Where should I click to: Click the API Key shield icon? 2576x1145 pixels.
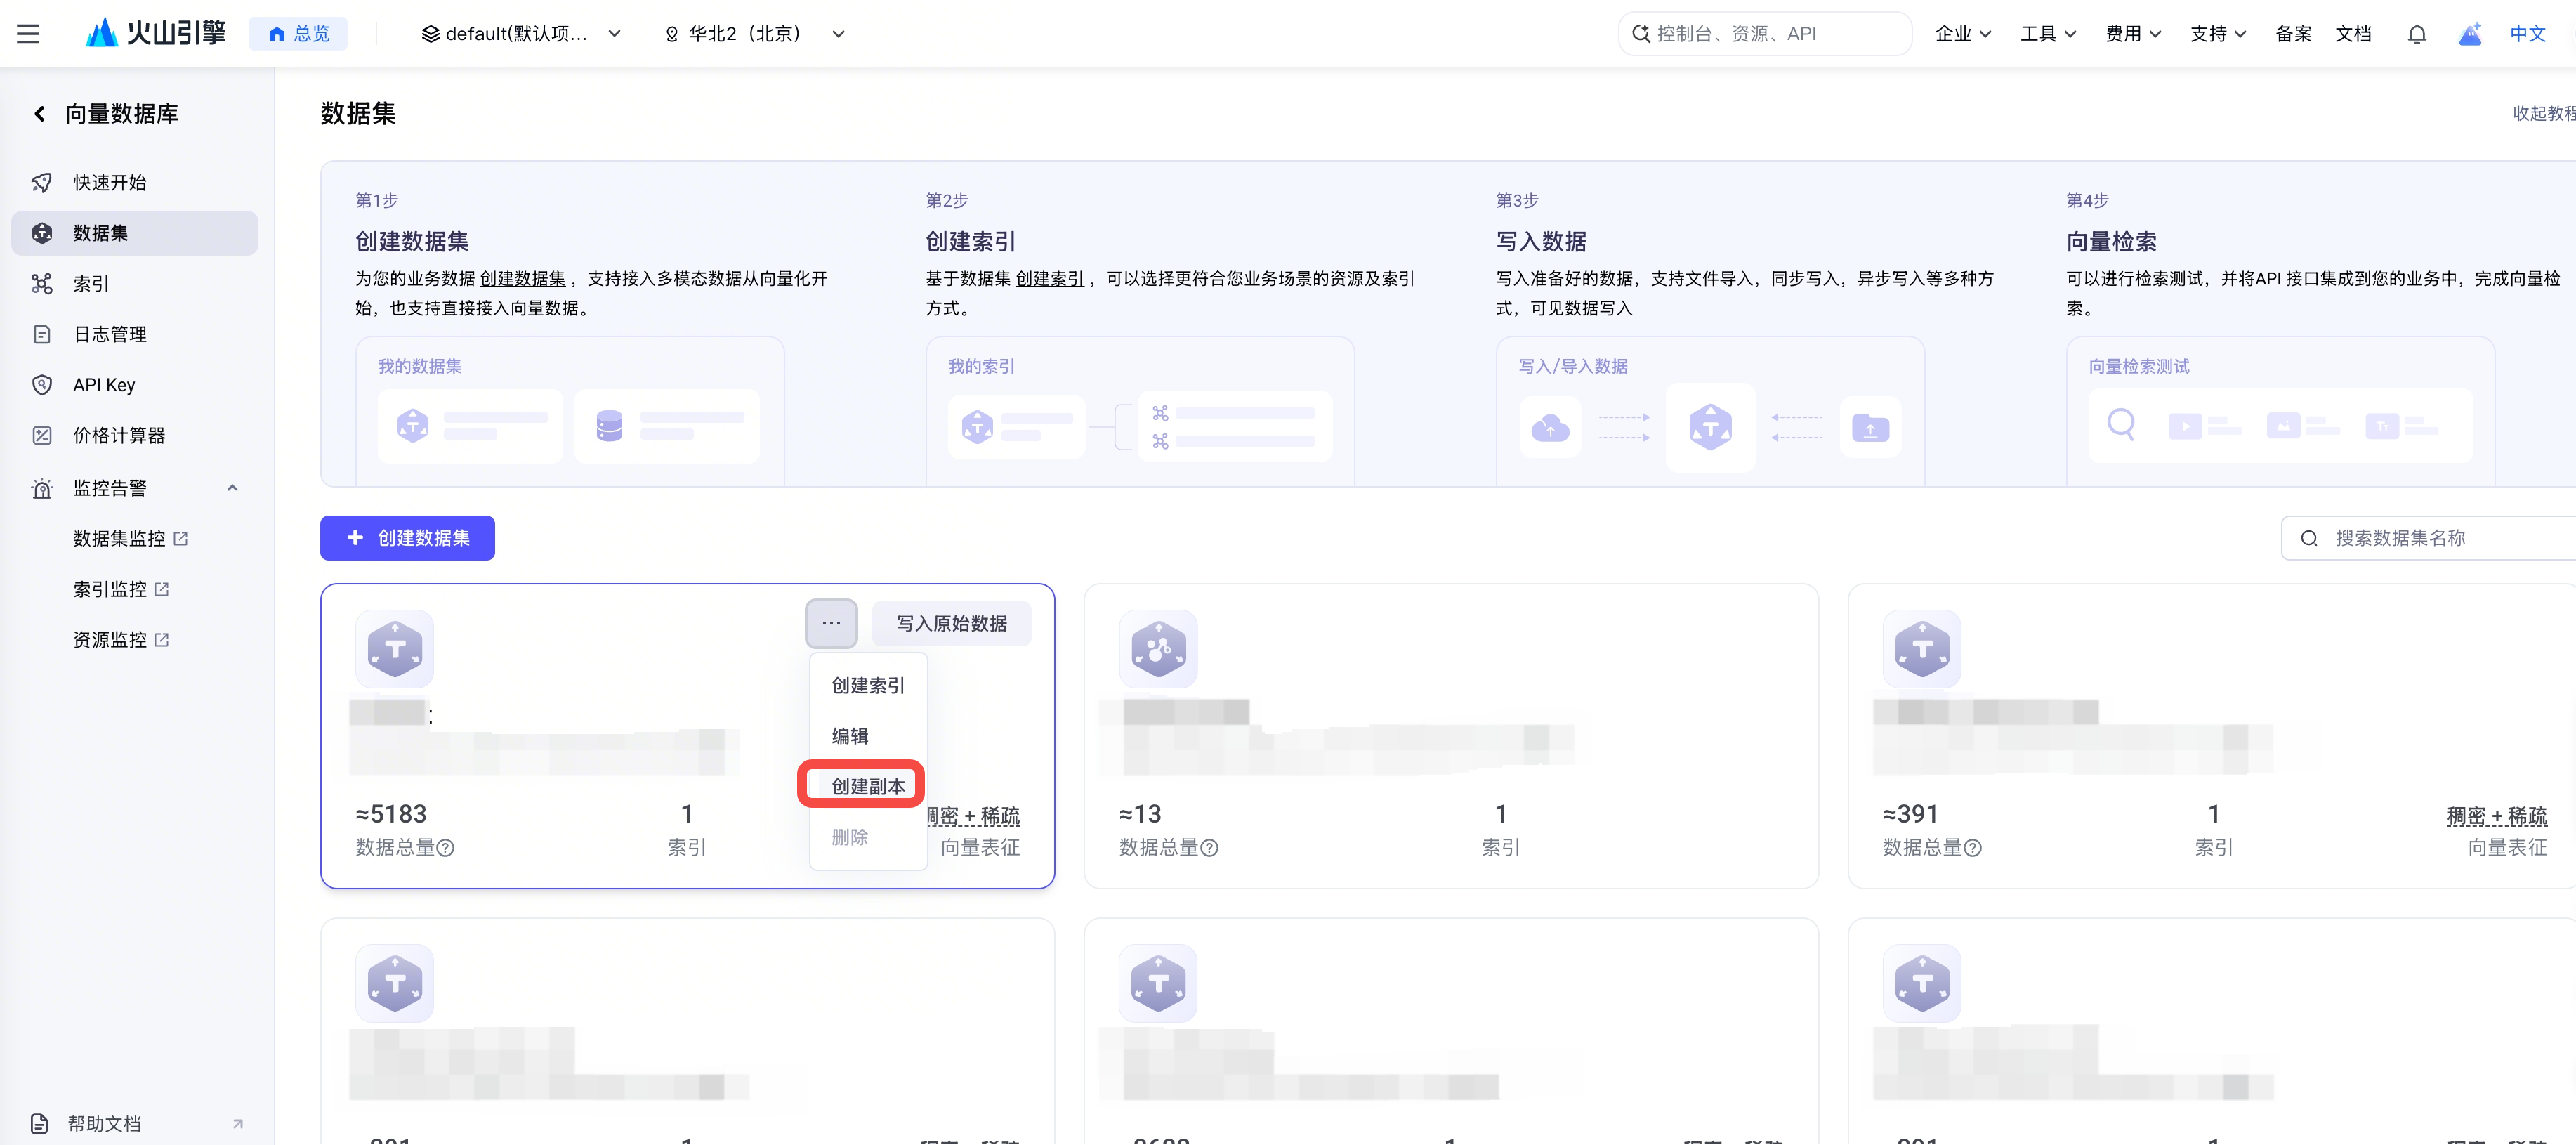pyautogui.click(x=42, y=385)
